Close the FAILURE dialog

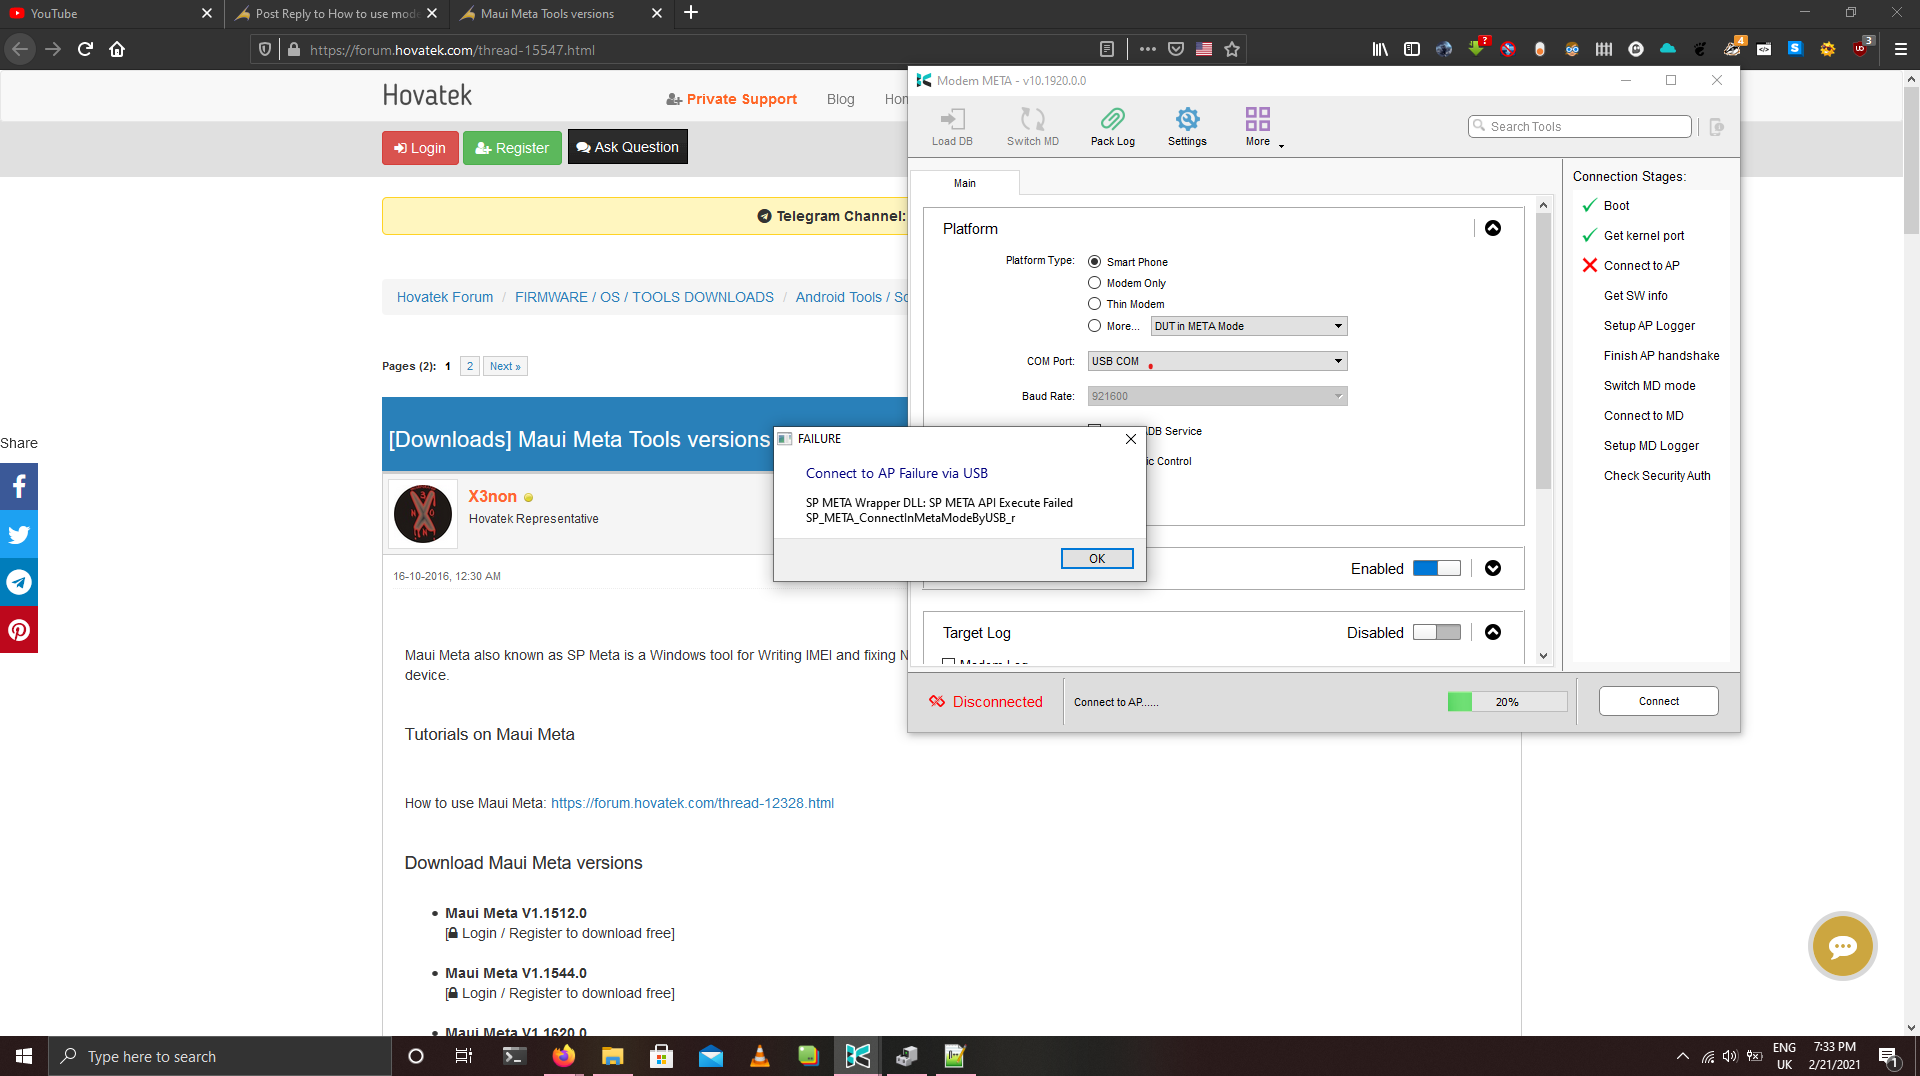[1130, 439]
